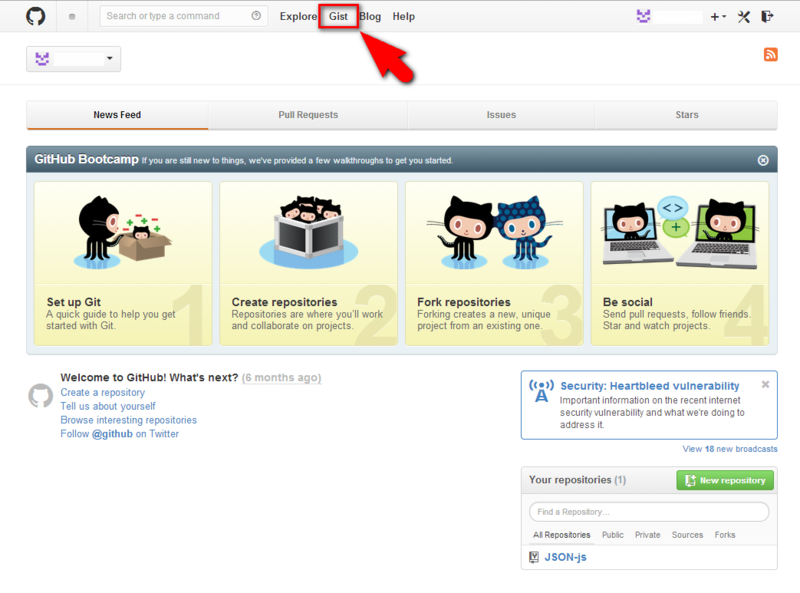Dismiss the Heartbleed security notice
Viewport: 800px width, 593px height.
click(x=765, y=384)
